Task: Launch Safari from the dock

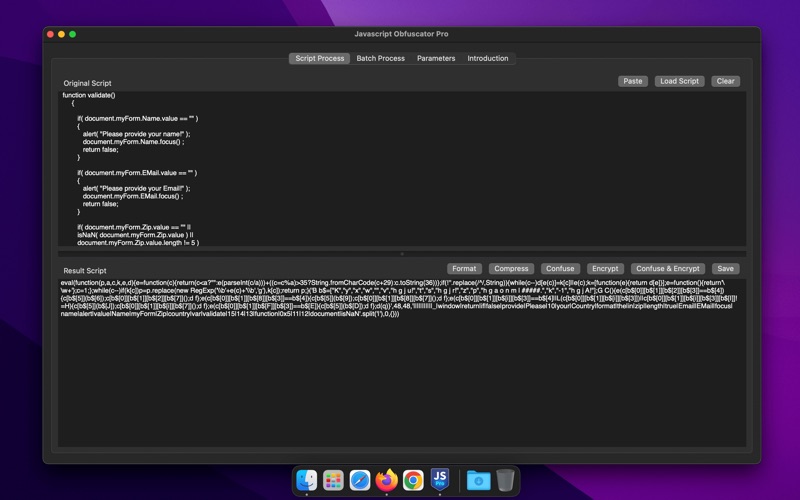Action: tap(360, 480)
